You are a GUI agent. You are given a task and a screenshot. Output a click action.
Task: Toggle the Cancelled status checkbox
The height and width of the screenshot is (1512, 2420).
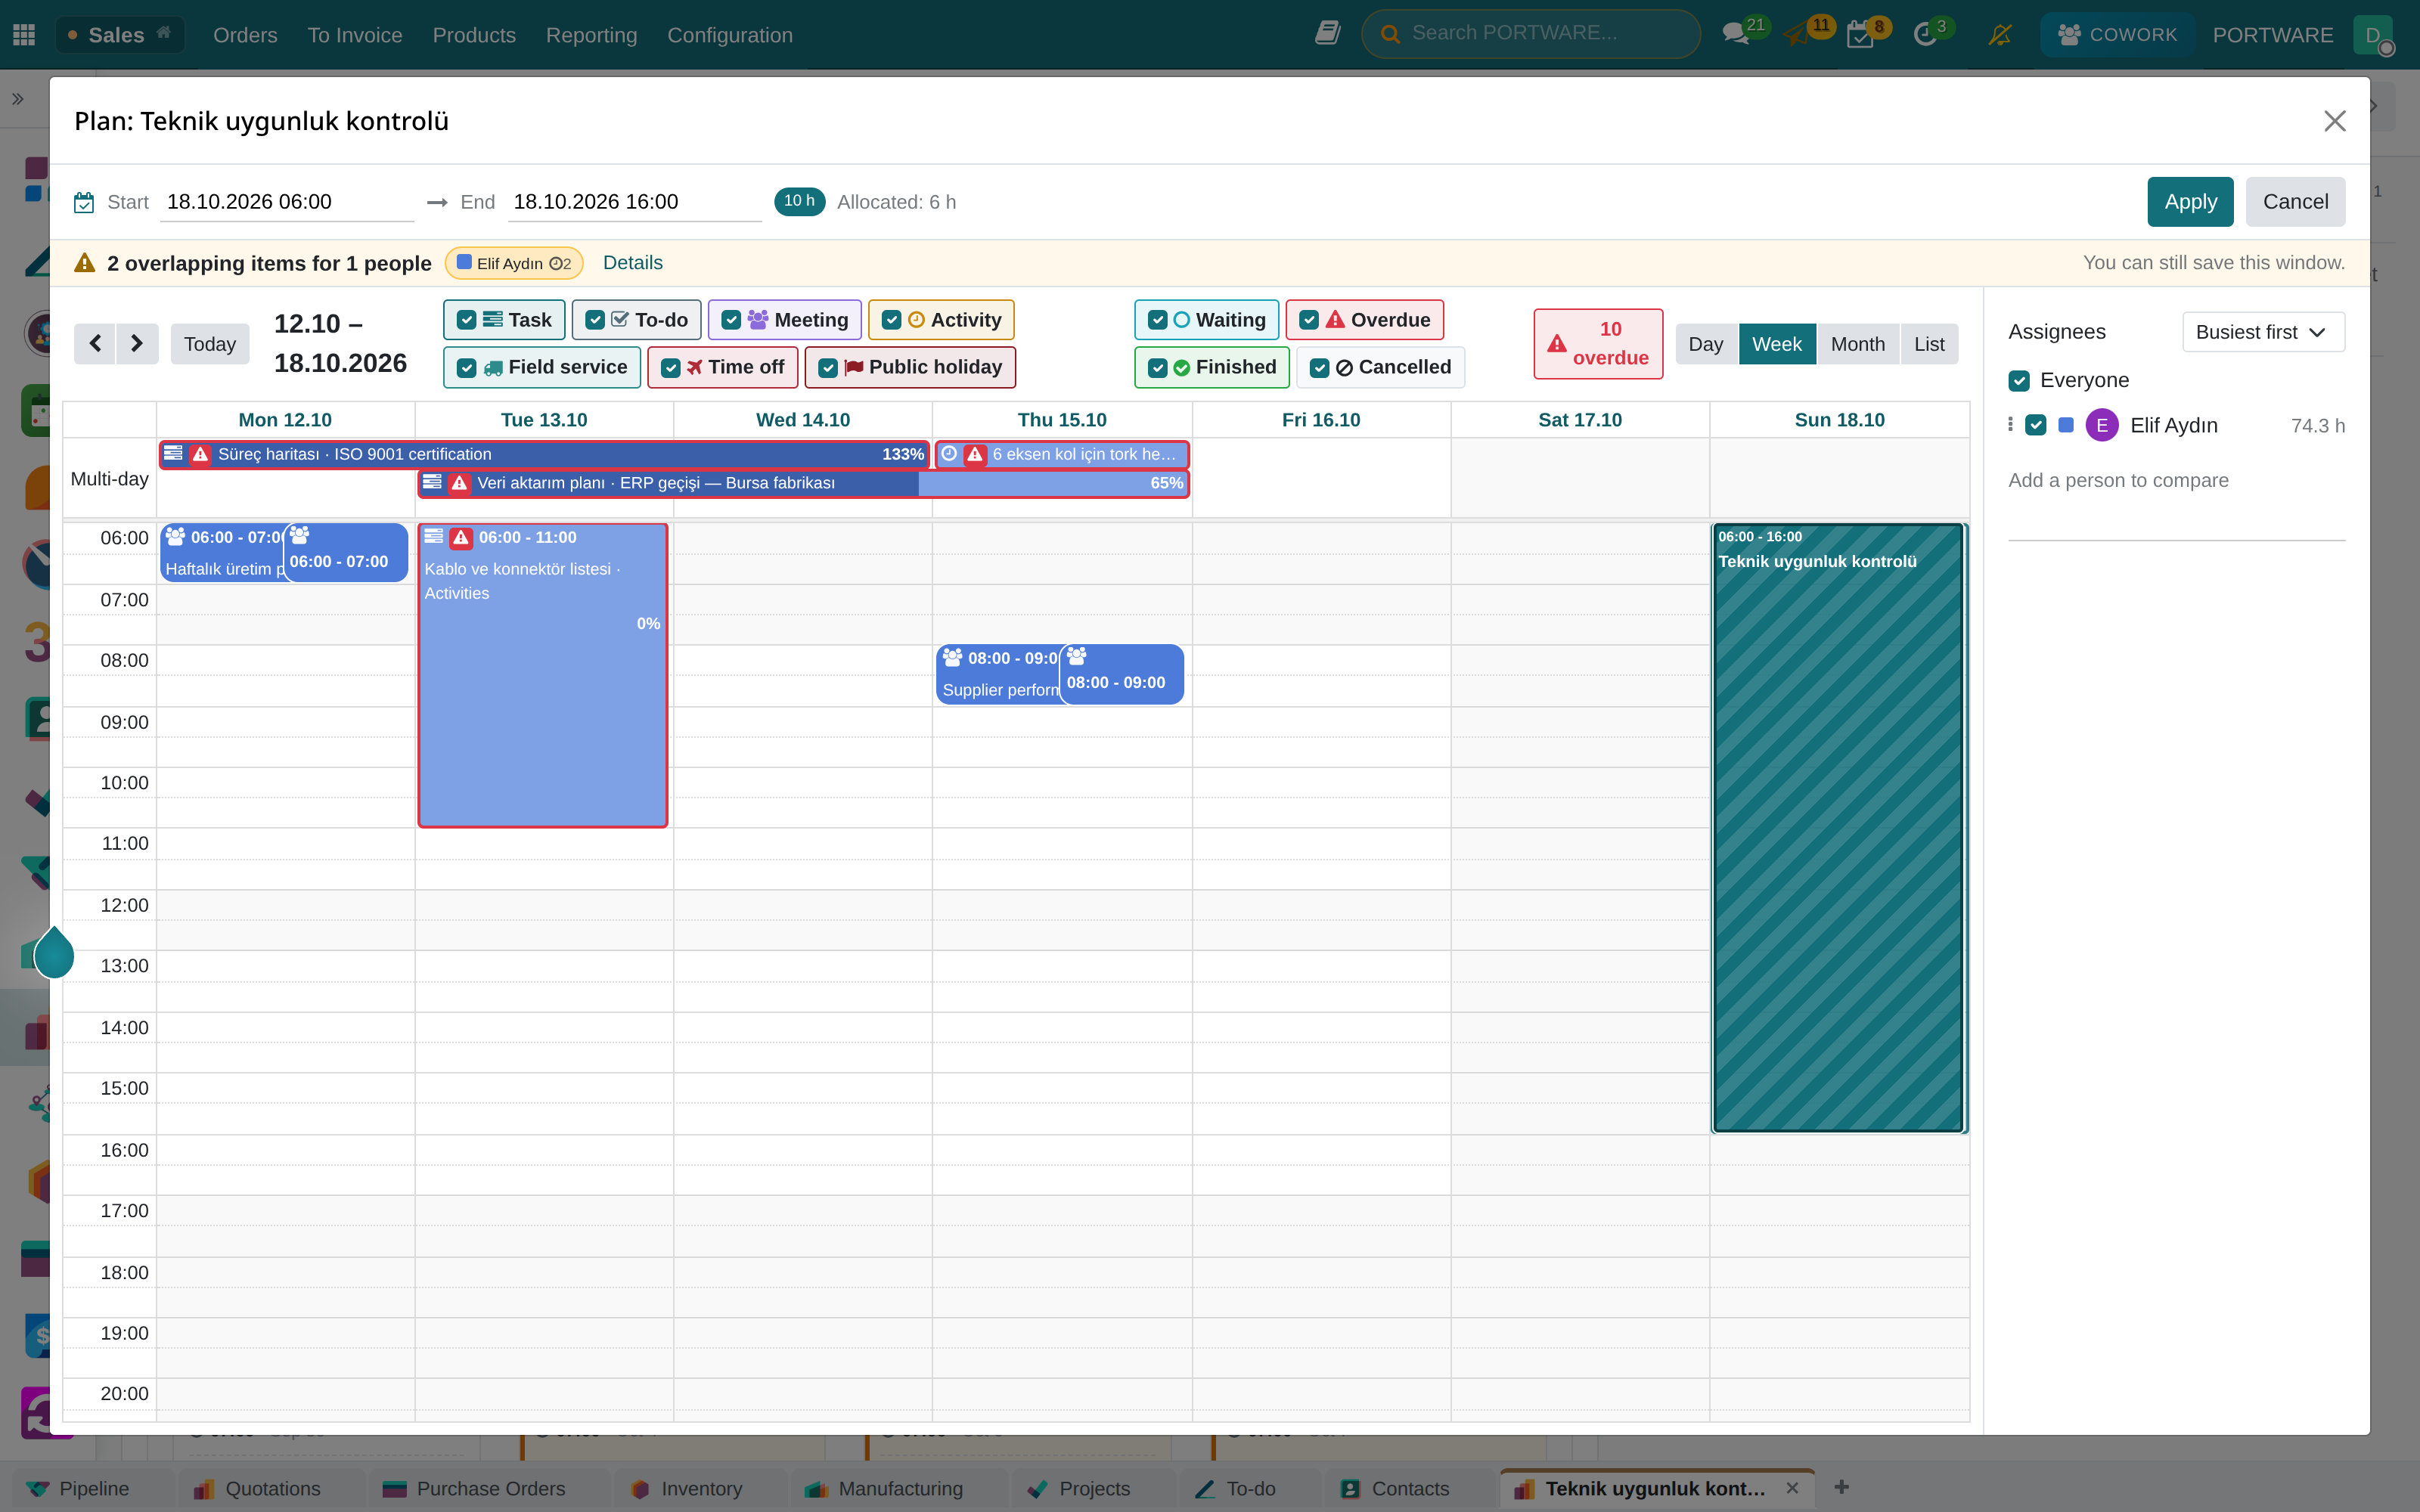(1320, 368)
